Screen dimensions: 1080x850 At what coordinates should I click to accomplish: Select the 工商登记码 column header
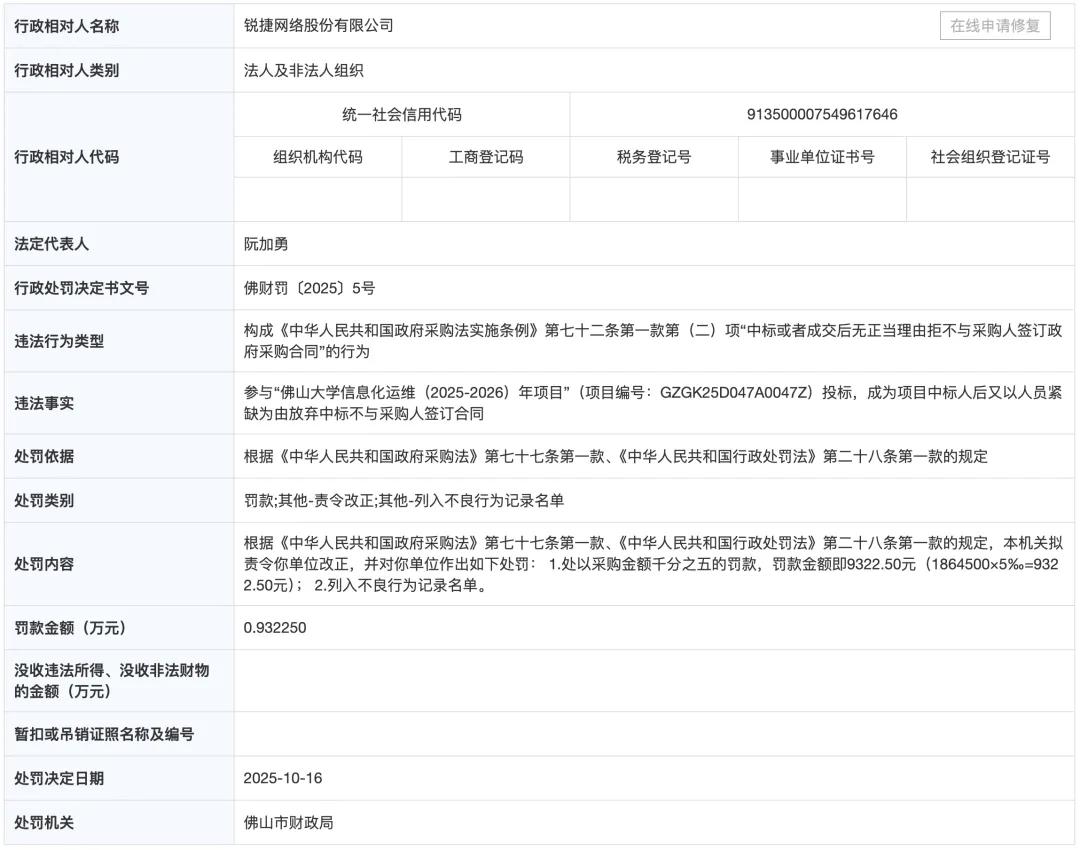pos(486,157)
